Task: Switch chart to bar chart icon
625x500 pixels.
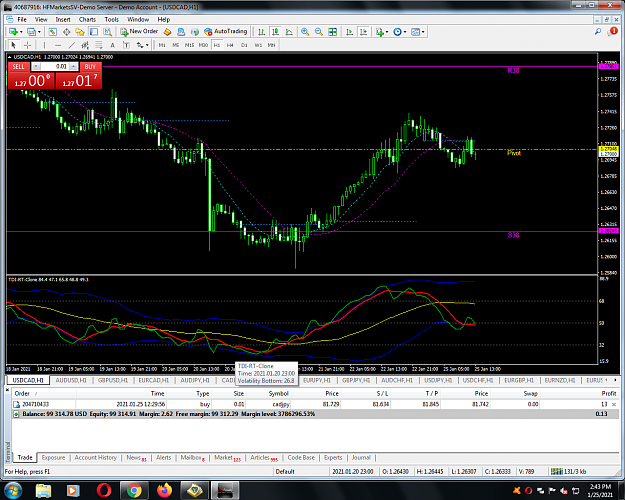Action: point(261,31)
